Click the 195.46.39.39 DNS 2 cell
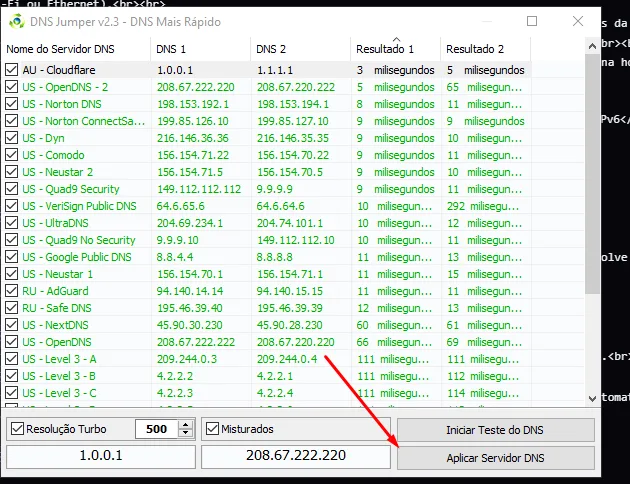Viewport: 630px width, 484px height. coord(290,308)
